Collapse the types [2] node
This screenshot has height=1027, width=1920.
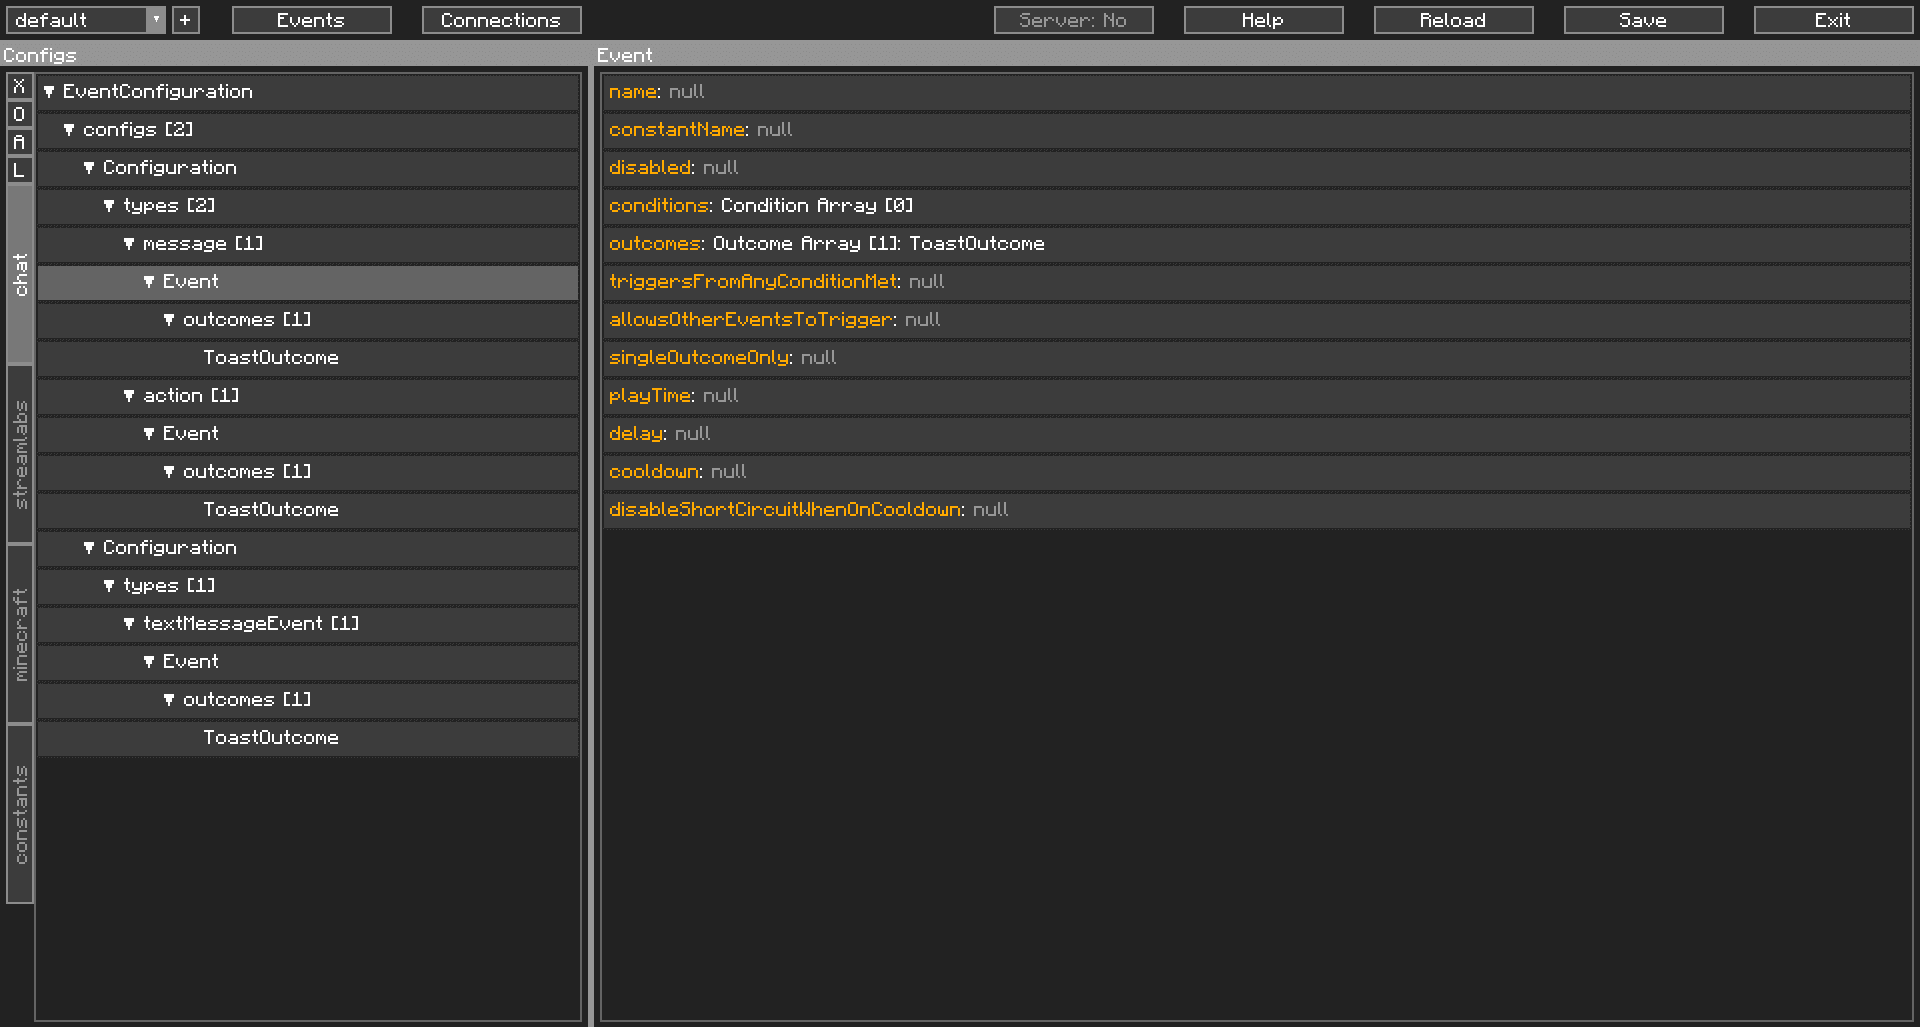(109, 206)
